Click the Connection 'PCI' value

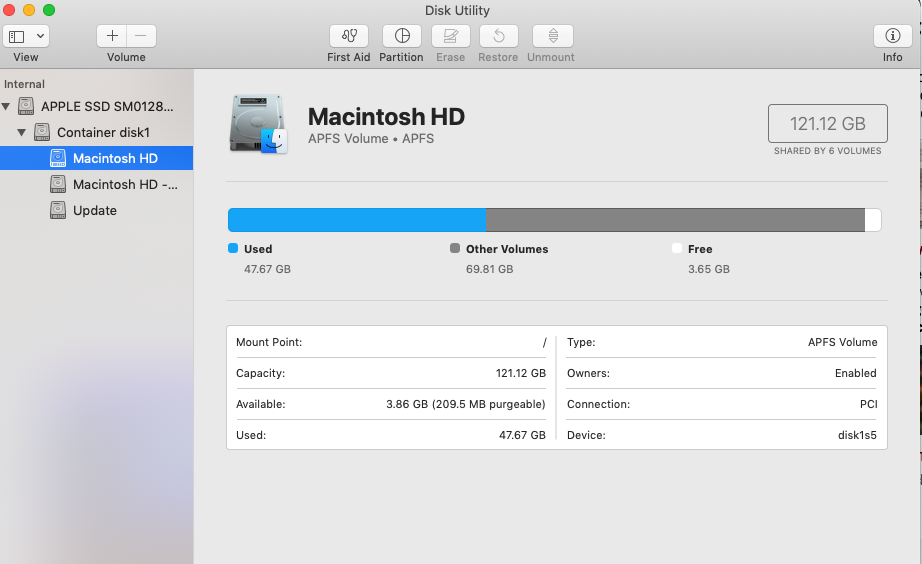click(868, 404)
